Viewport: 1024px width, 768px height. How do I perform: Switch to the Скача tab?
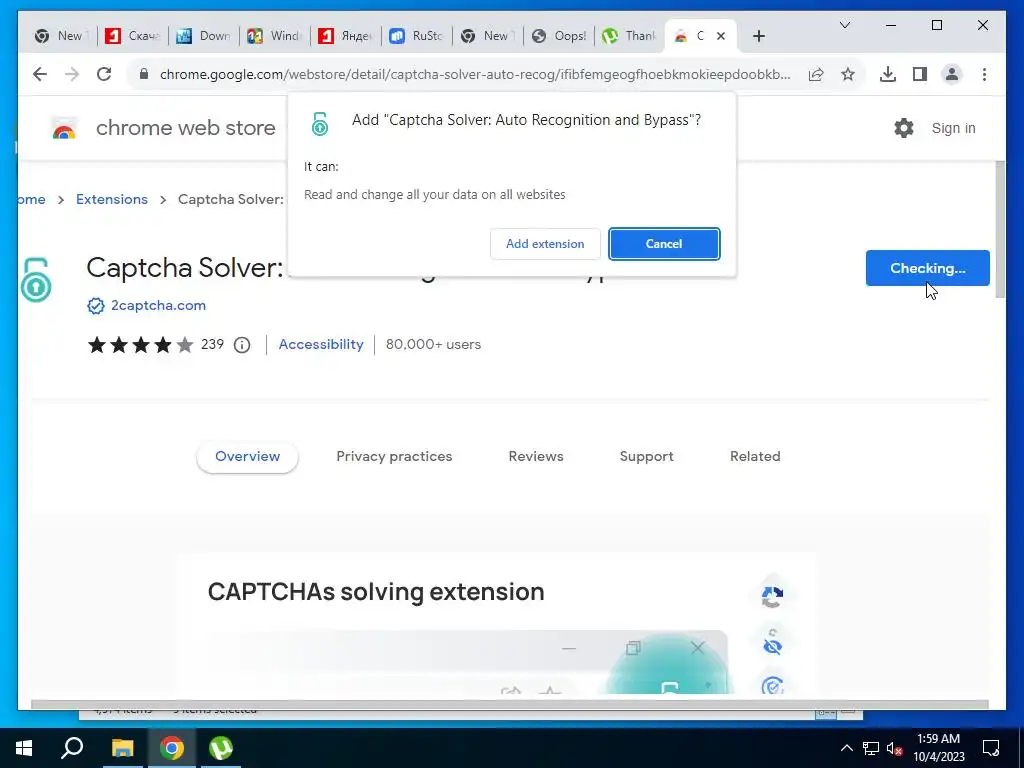pyautogui.click(x=133, y=36)
